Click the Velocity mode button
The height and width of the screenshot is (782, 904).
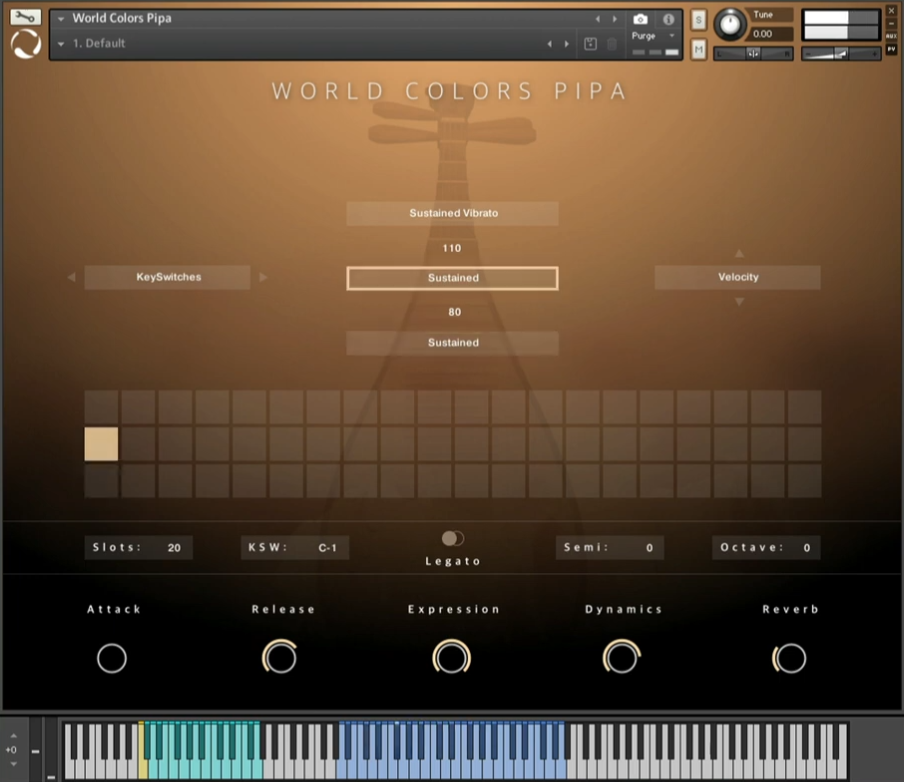click(737, 277)
